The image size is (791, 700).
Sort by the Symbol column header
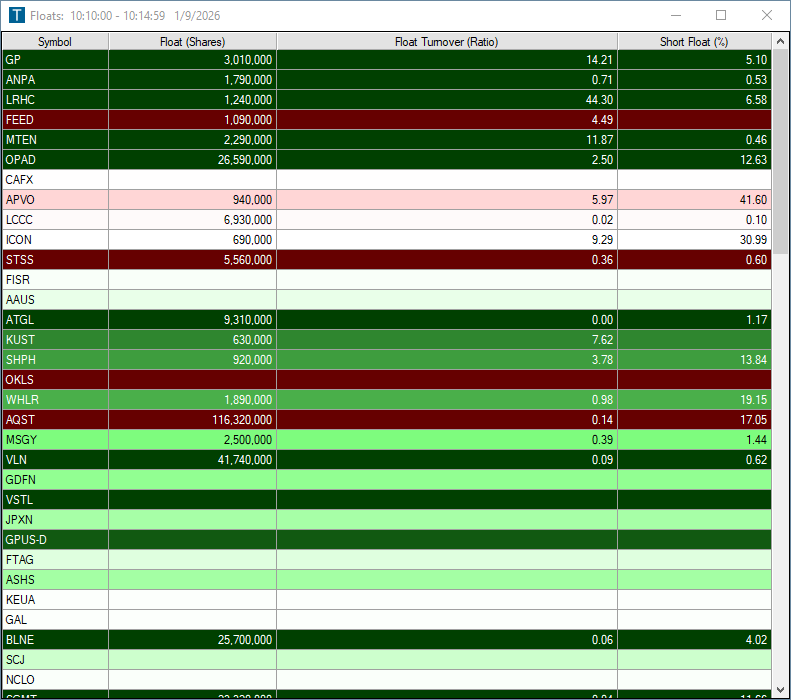click(x=55, y=42)
